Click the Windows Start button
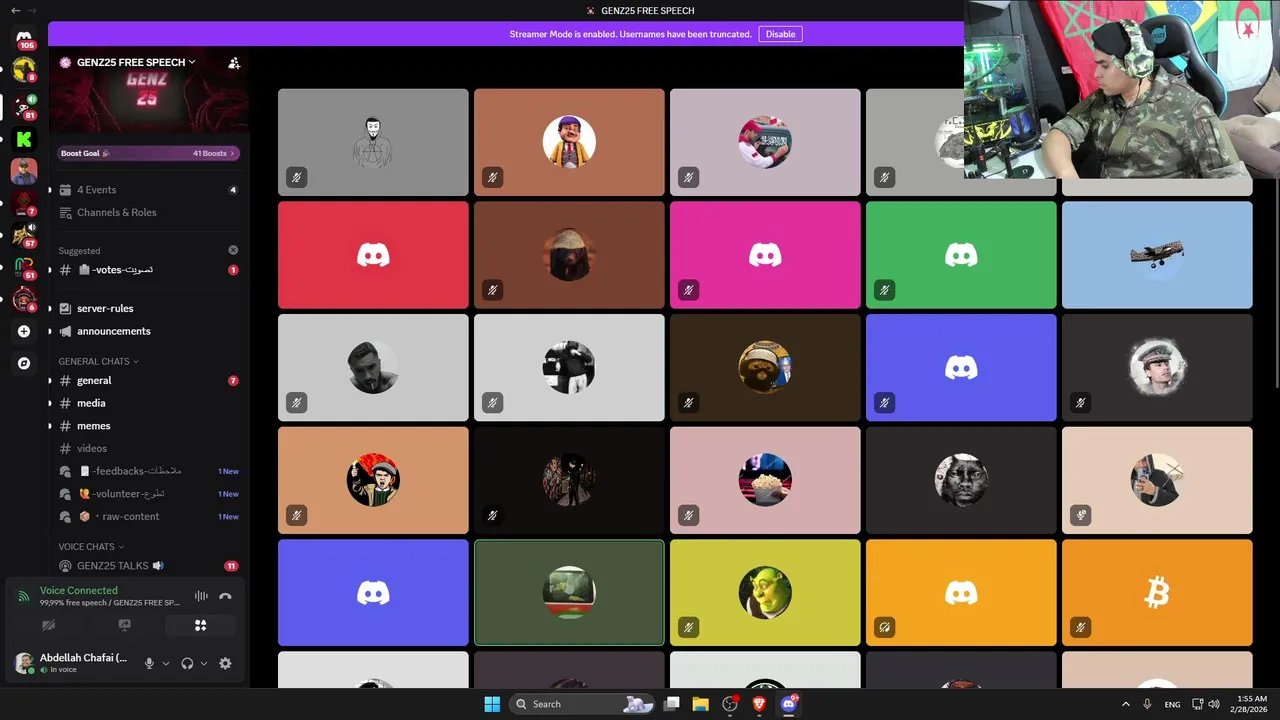1280x720 pixels. (492, 704)
